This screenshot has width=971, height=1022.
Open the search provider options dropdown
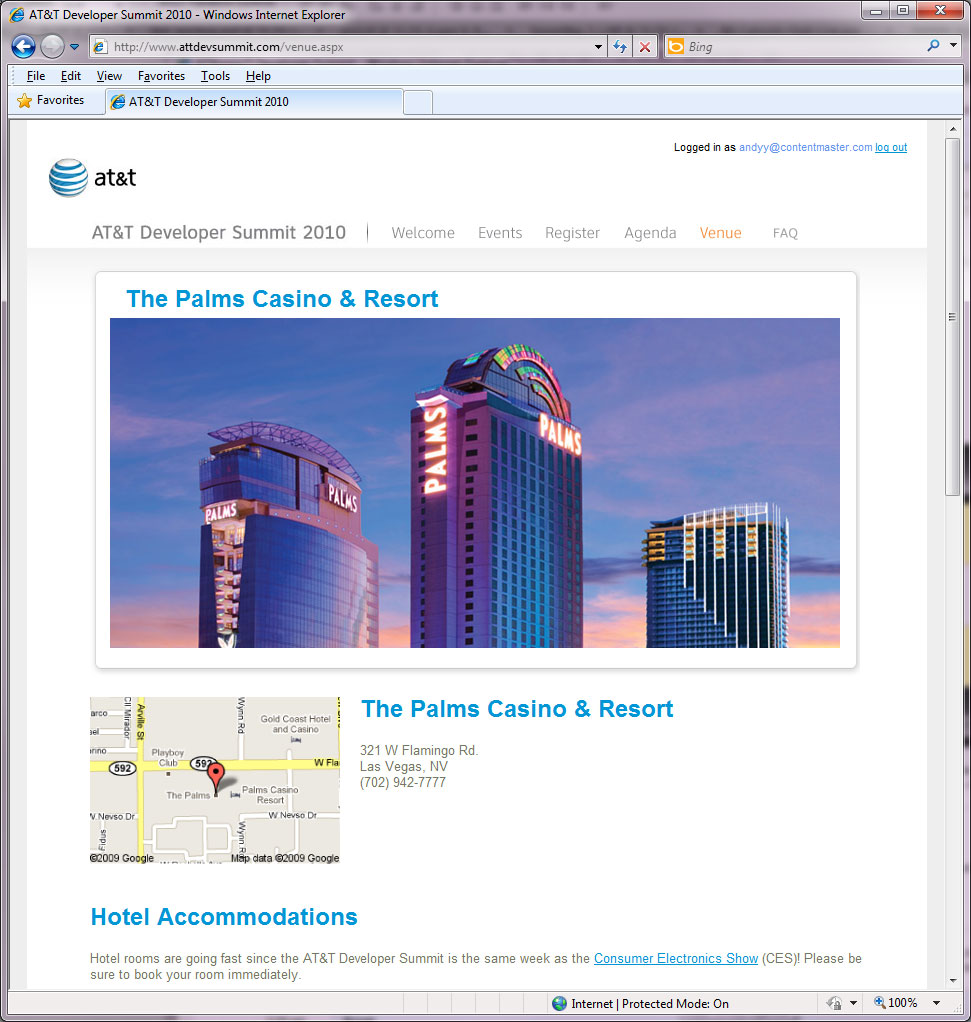pos(953,46)
